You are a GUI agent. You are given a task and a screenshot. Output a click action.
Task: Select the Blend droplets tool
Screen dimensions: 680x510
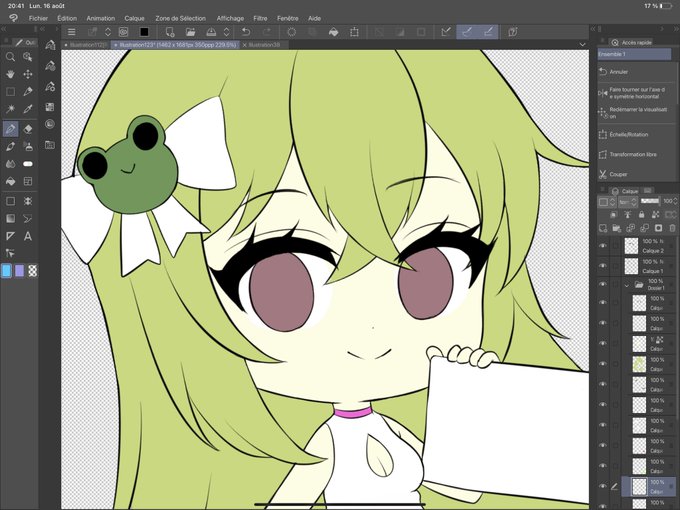[10, 164]
